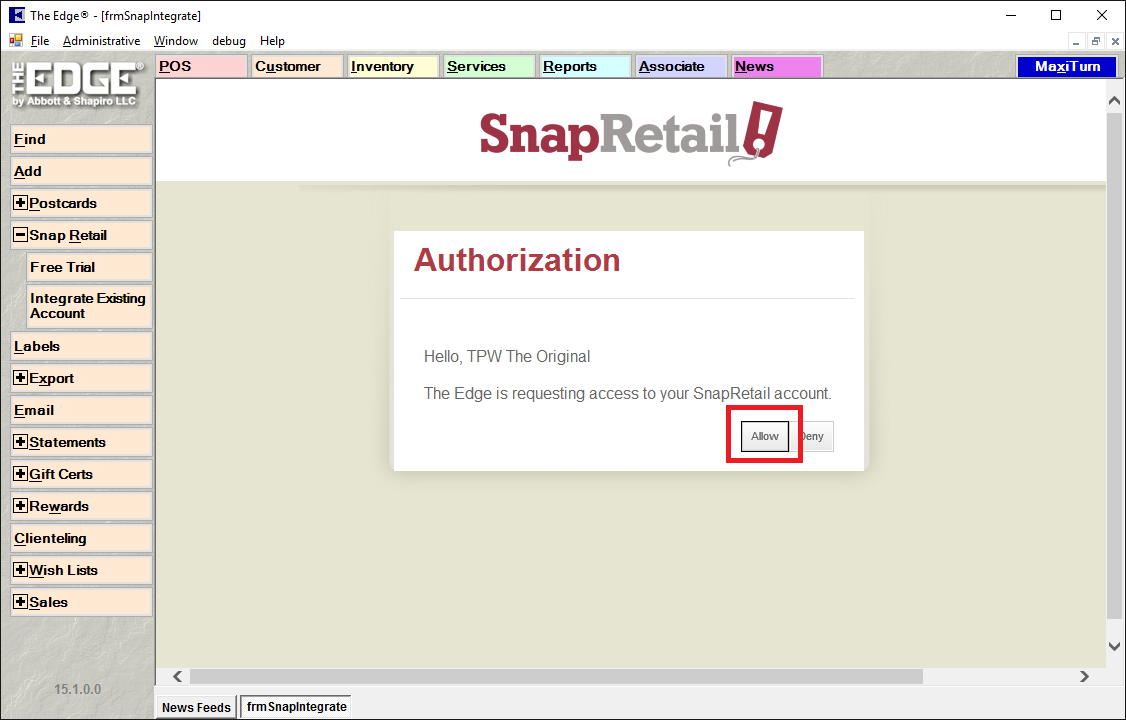The height and width of the screenshot is (720, 1126).
Task: Expand the Rewards group
Action: coord(21,506)
